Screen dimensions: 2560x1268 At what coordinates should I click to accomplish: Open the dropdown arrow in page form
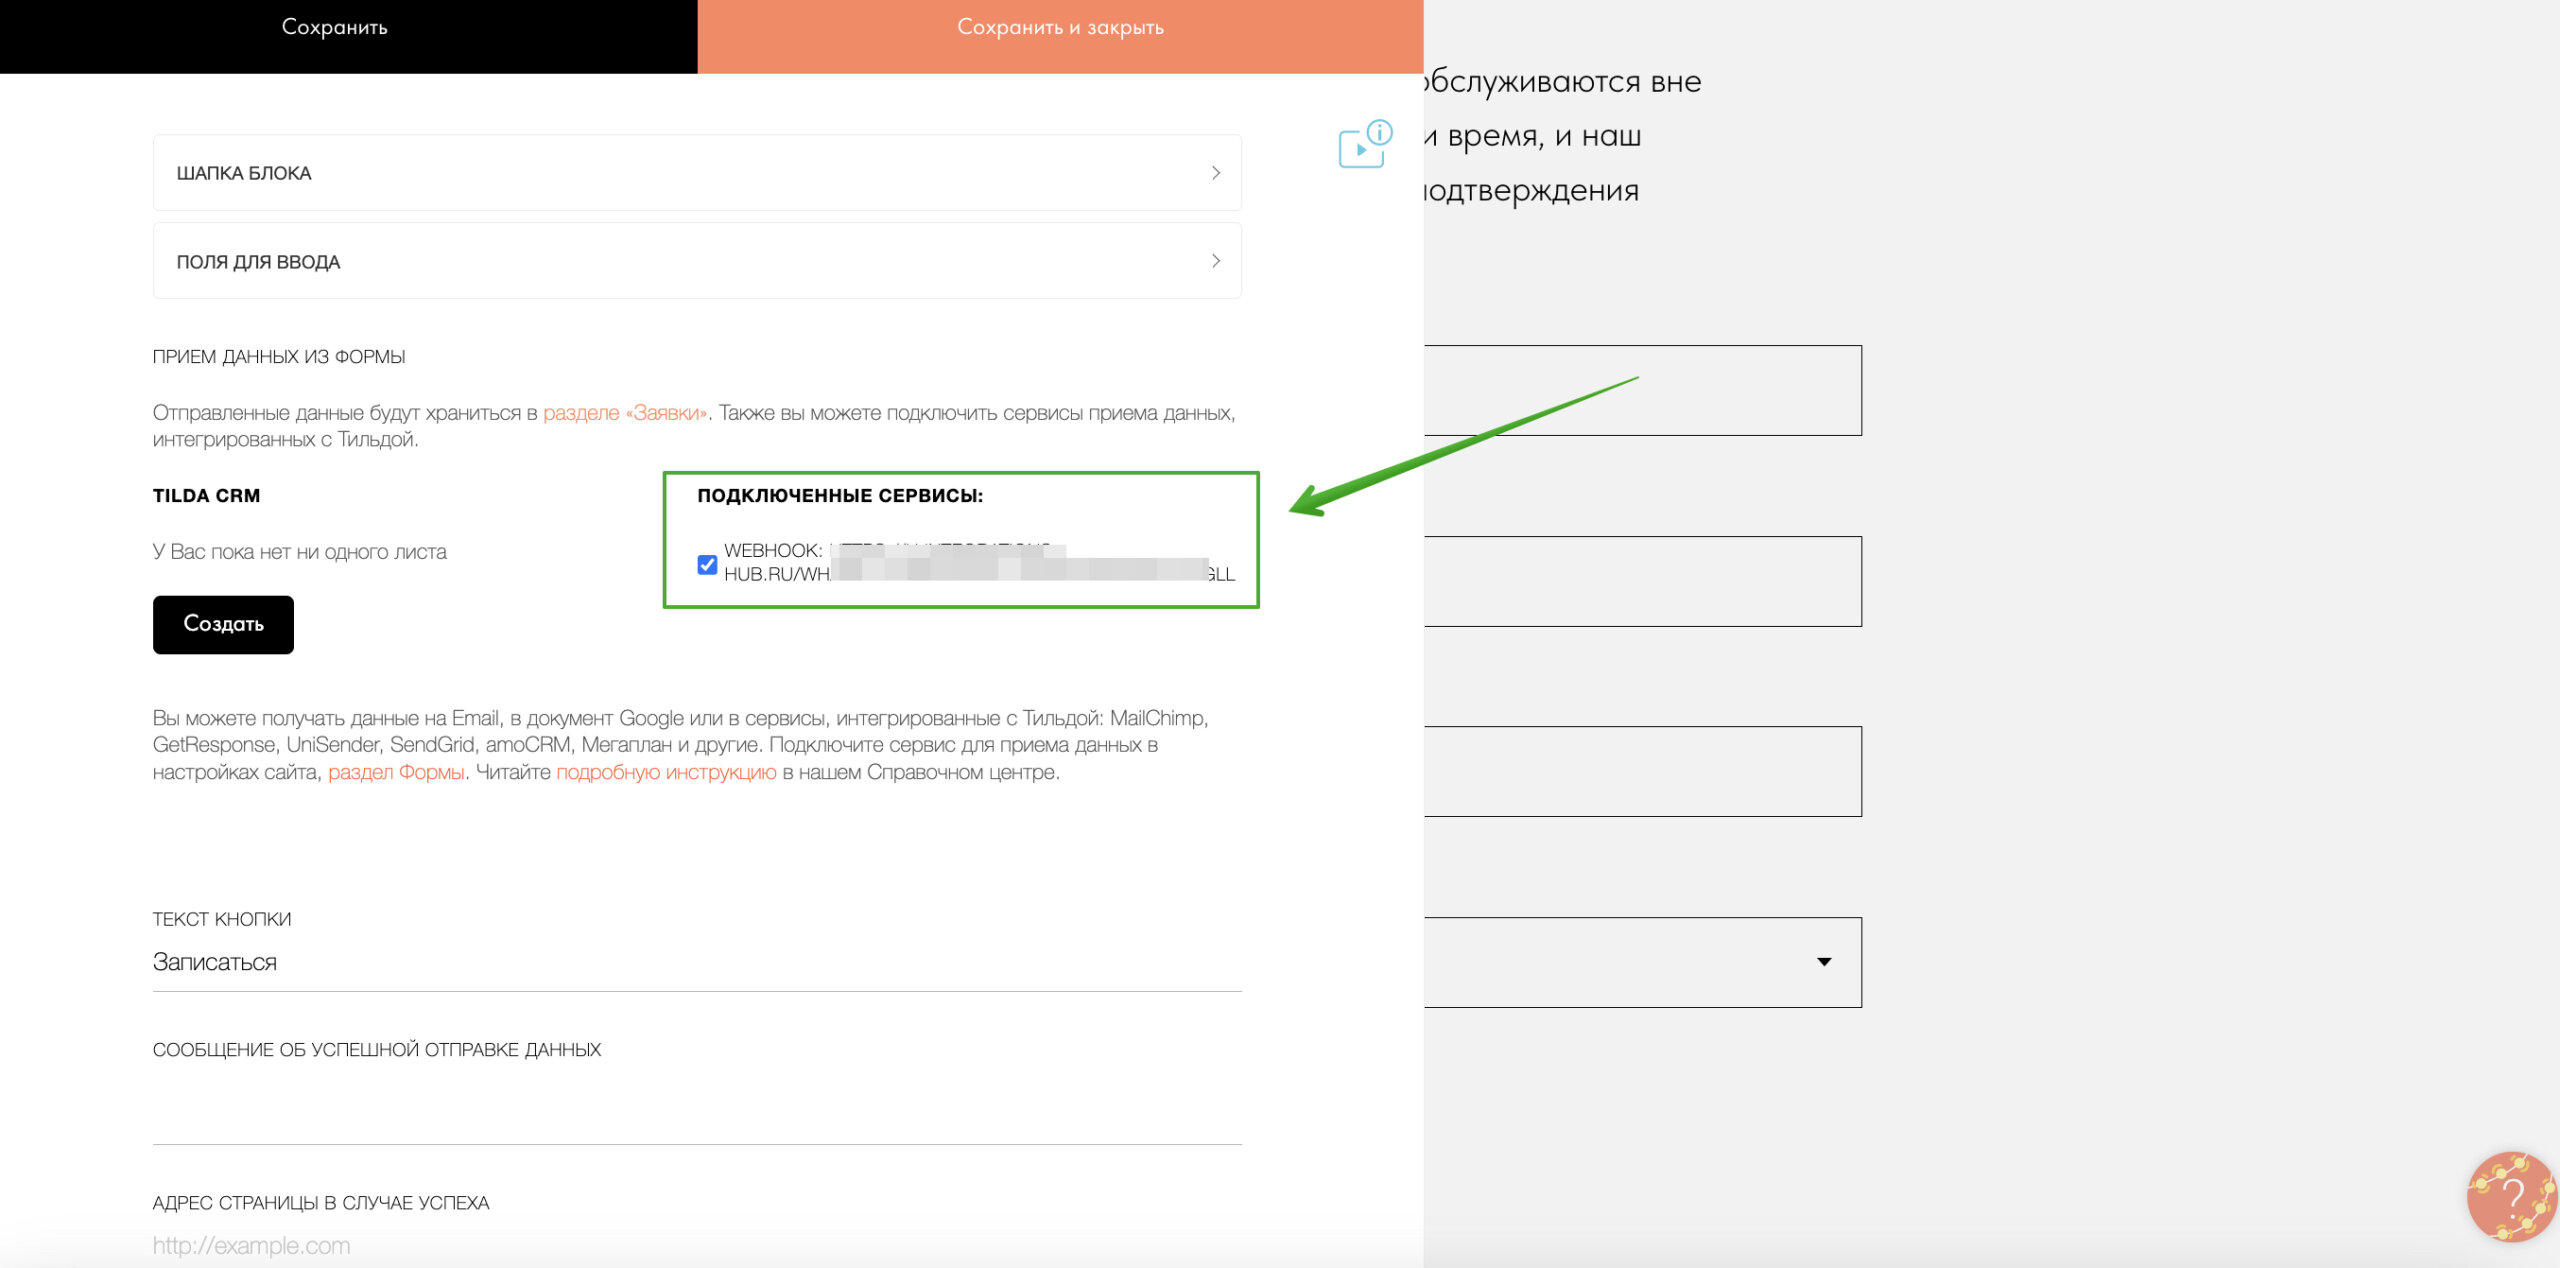(x=1824, y=961)
